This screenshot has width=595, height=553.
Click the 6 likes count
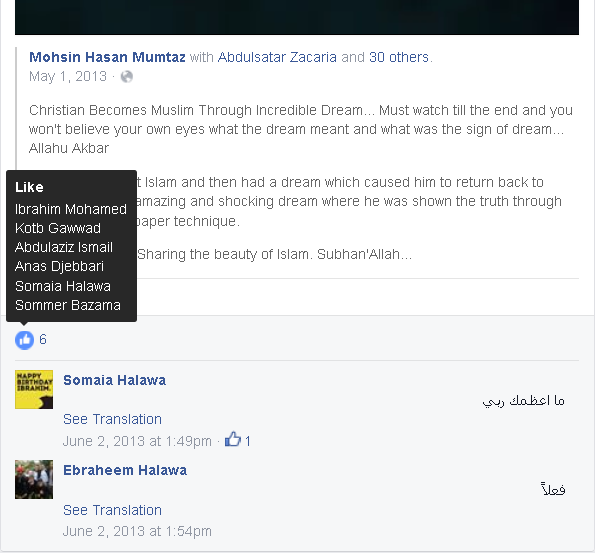click(x=43, y=339)
